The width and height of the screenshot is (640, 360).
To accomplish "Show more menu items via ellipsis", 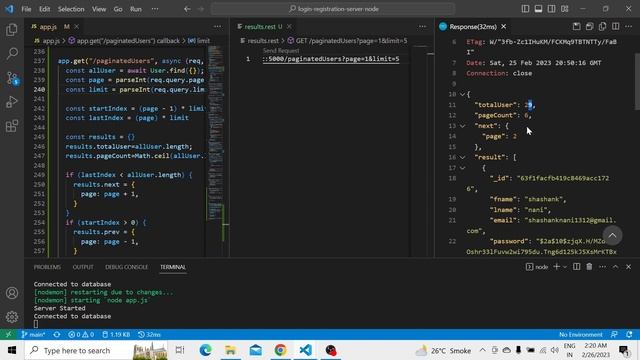I will coord(155,9).
